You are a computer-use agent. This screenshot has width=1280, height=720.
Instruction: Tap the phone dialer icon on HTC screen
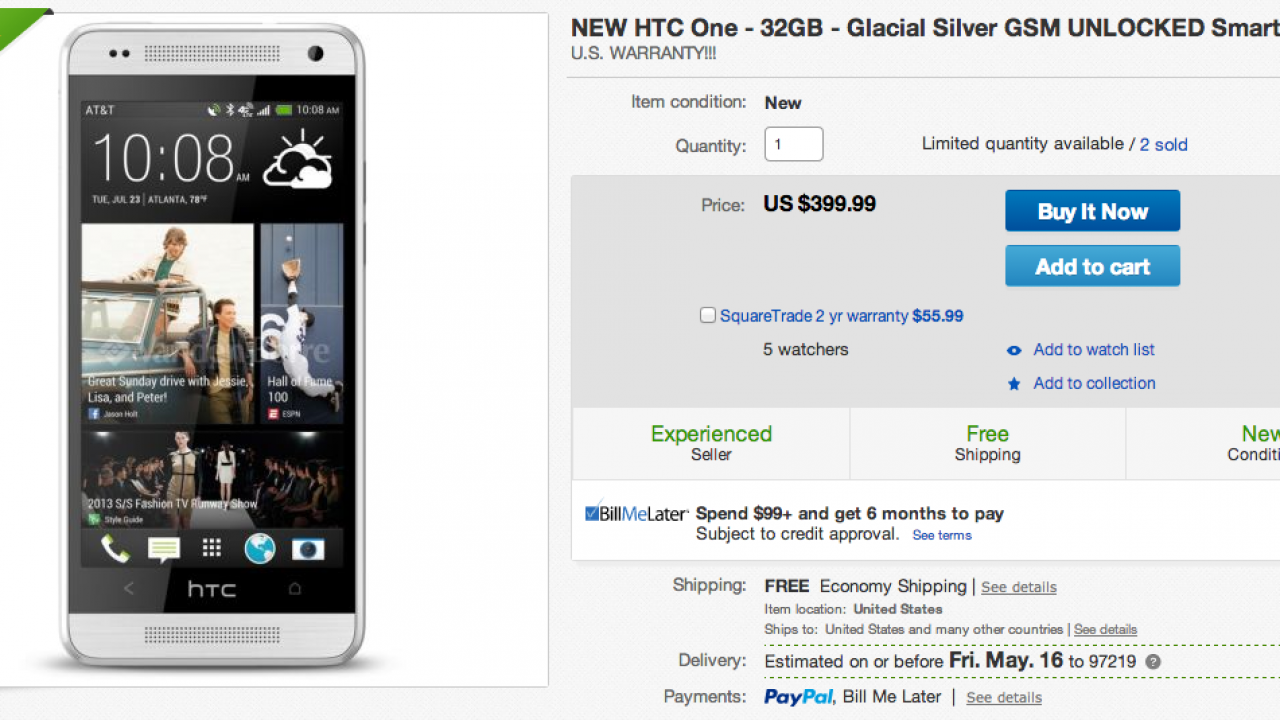coord(115,548)
